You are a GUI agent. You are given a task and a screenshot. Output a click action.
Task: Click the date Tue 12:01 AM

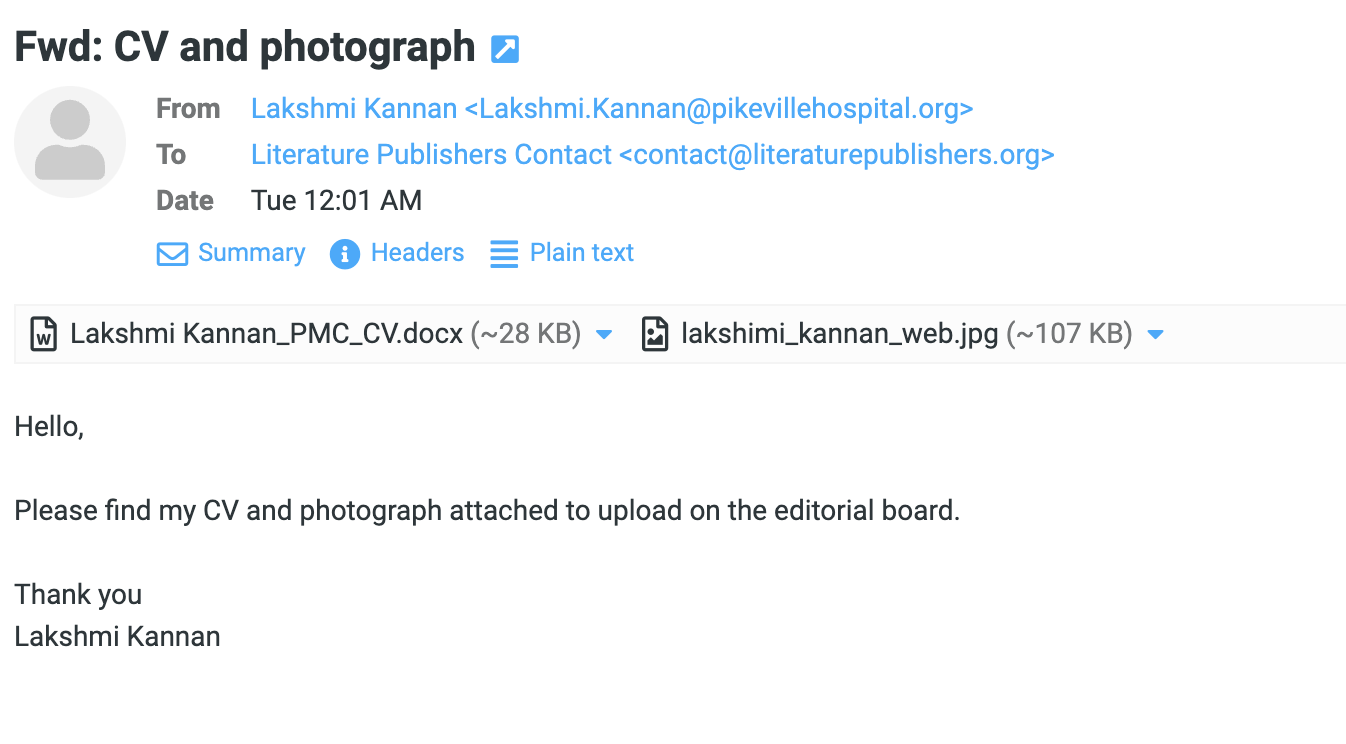[x=336, y=201]
